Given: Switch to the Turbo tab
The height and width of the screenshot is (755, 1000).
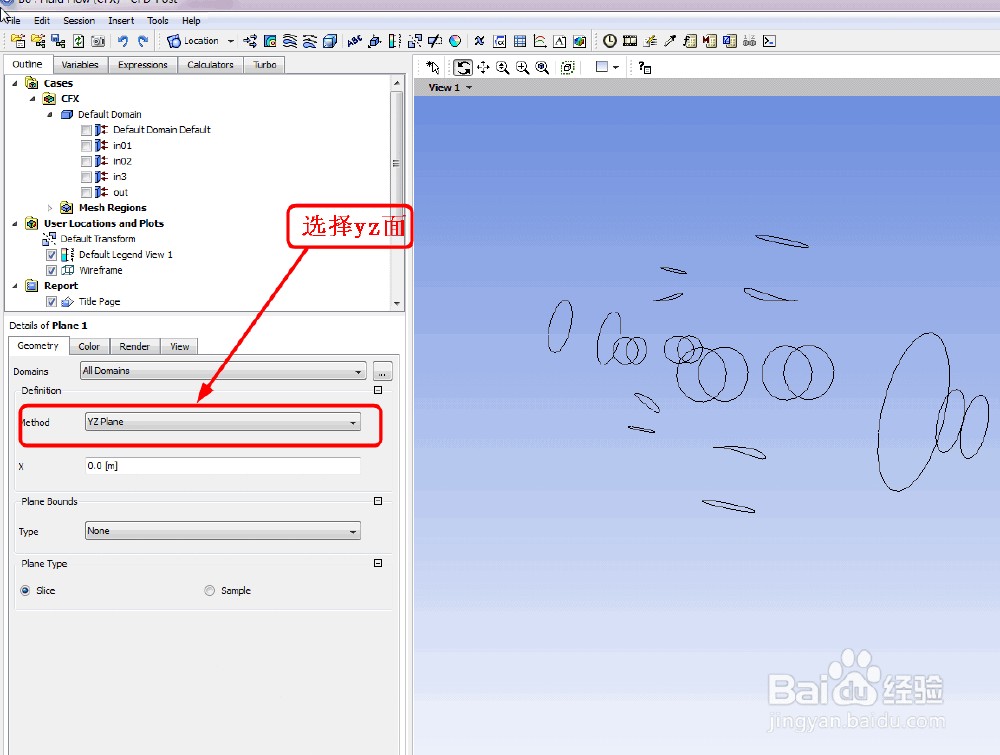Looking at the screenshot, I should pyautogui.click(x=264, y=65).
